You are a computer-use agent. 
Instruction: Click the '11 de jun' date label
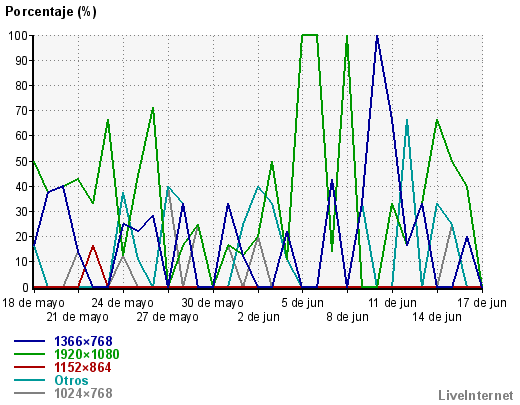[x=392, y=303]
